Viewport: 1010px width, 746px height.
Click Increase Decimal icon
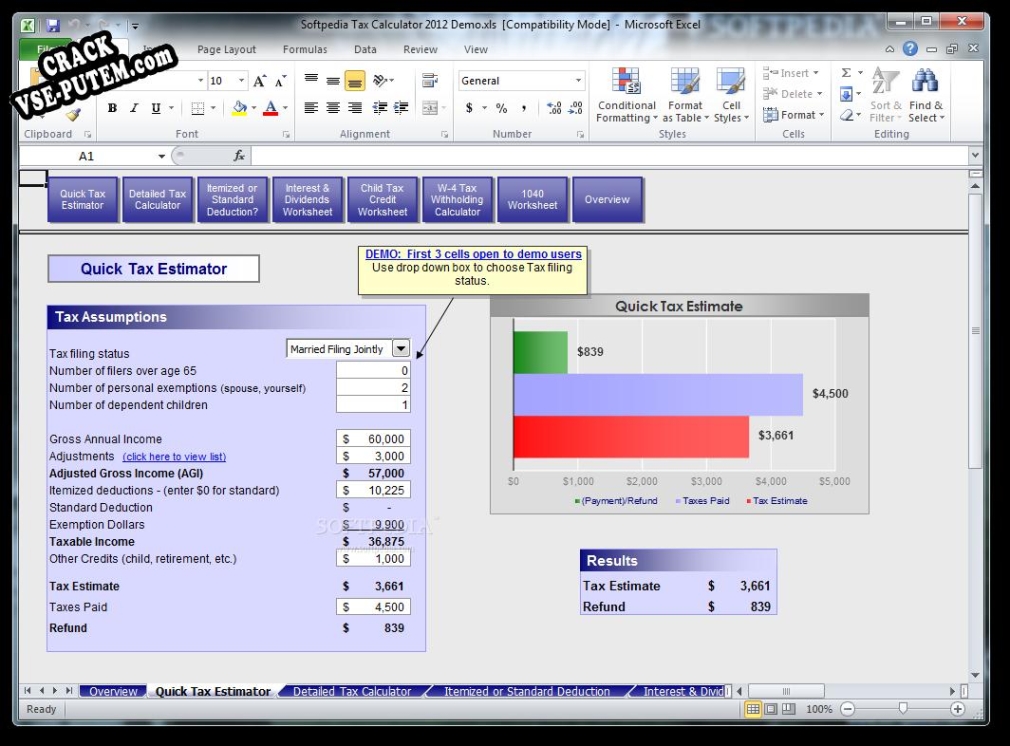point(554,108)
